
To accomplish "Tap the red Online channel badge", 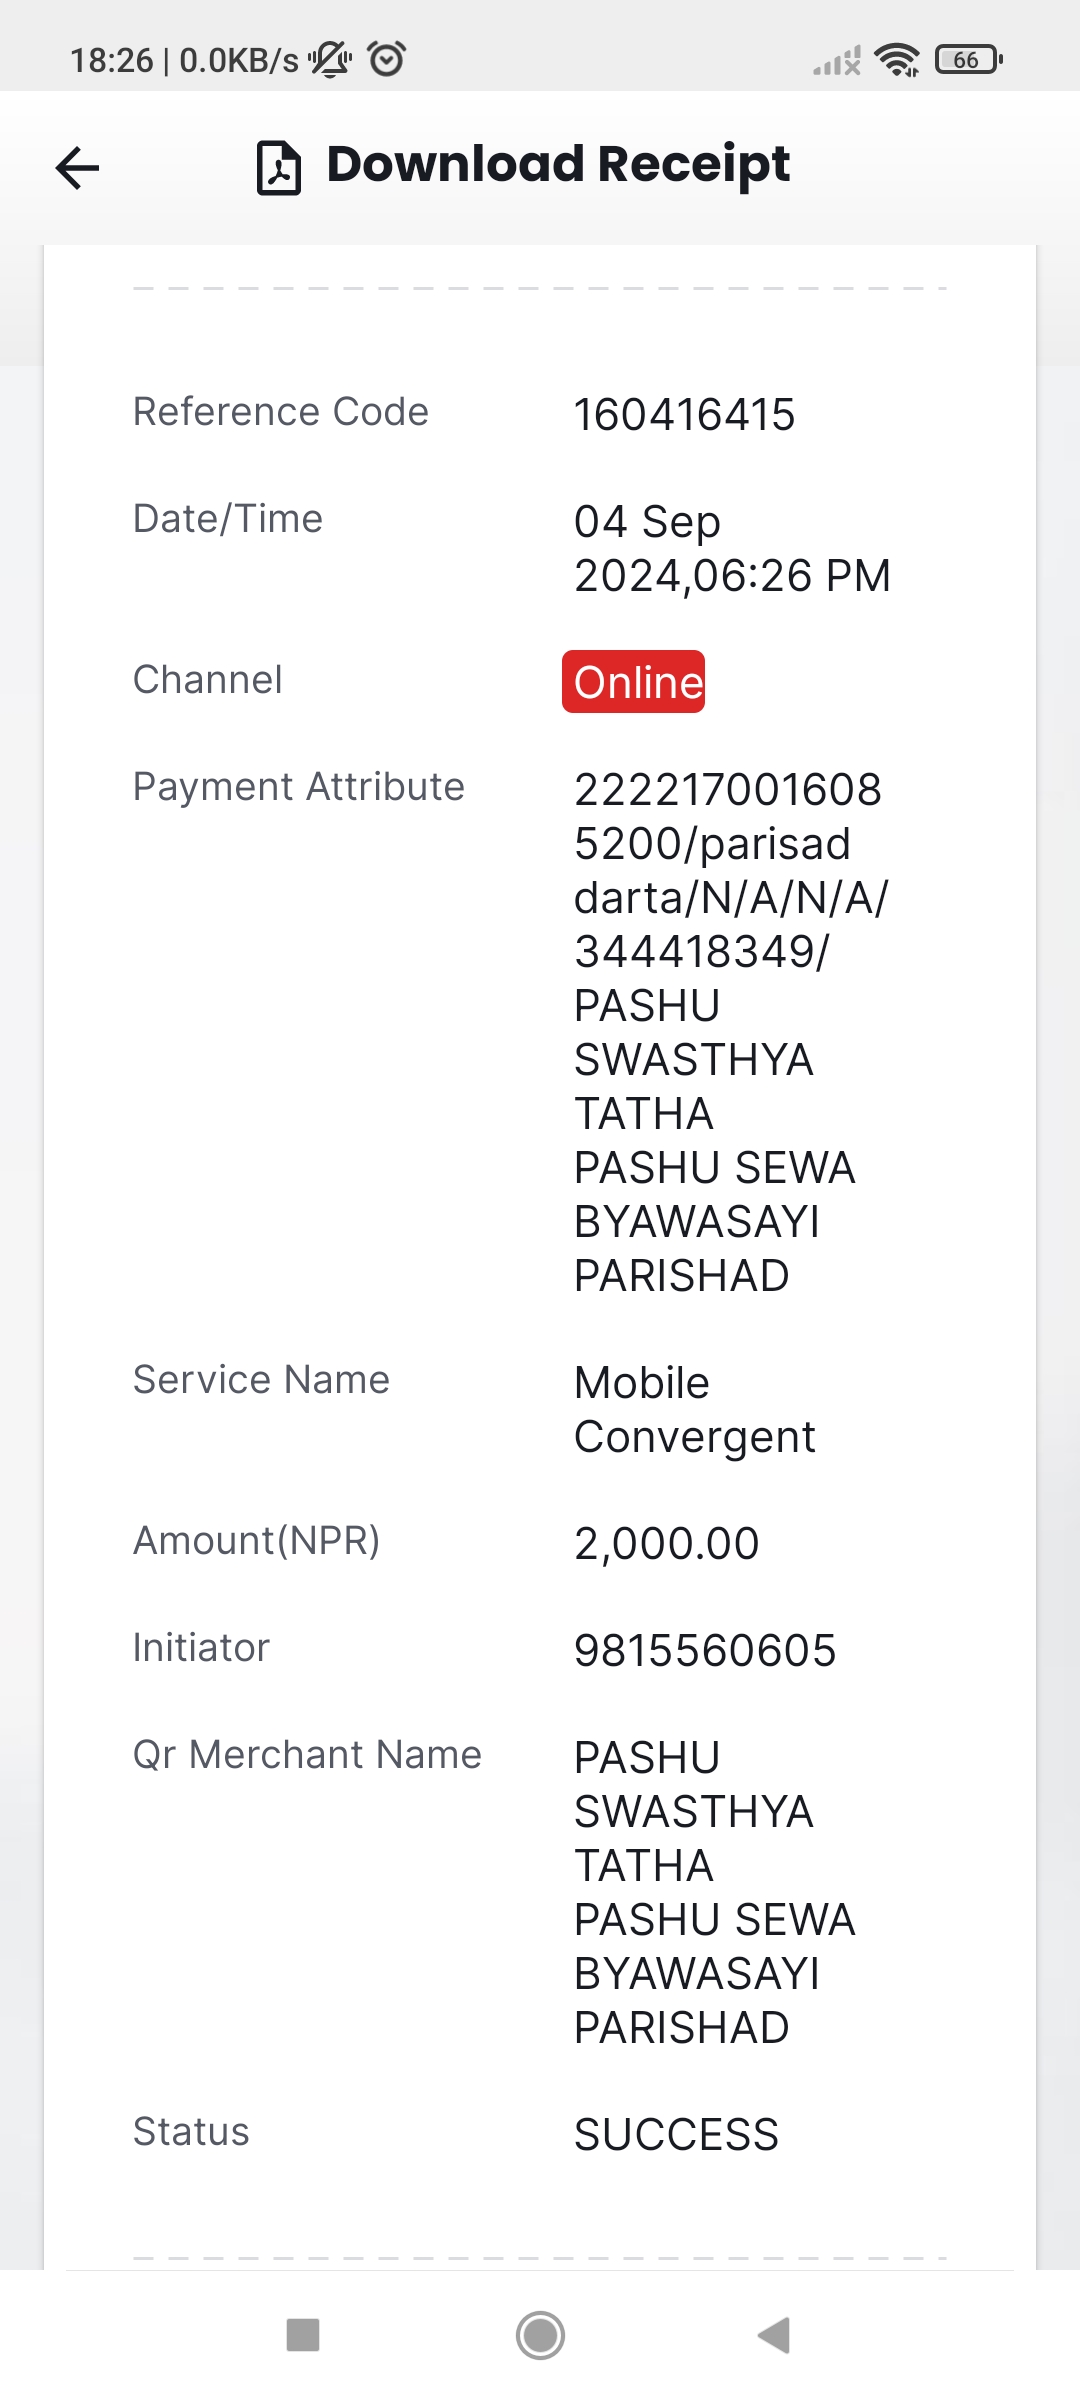I will (x=633, y=682).
